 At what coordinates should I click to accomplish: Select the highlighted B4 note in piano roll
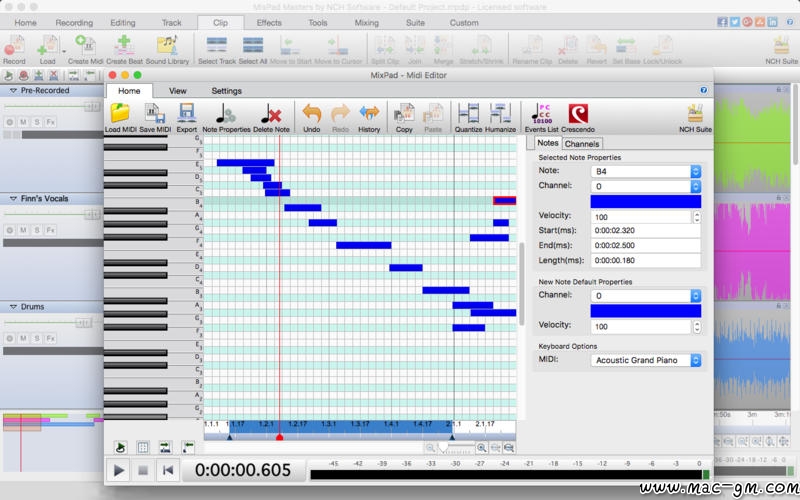coord(505,201)
